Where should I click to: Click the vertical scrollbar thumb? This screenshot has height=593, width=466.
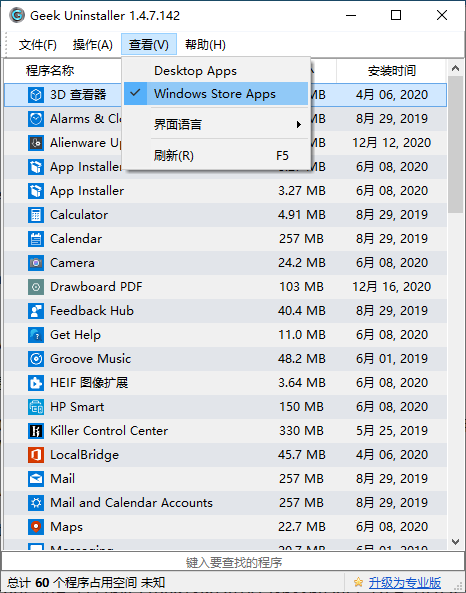click(455, 144)
